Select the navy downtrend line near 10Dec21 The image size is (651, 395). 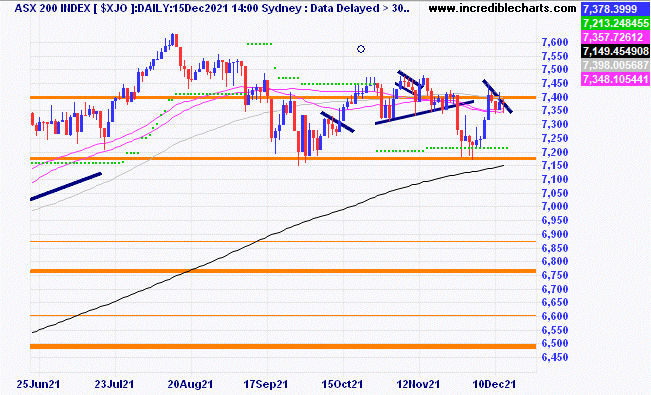click(497, 96)
